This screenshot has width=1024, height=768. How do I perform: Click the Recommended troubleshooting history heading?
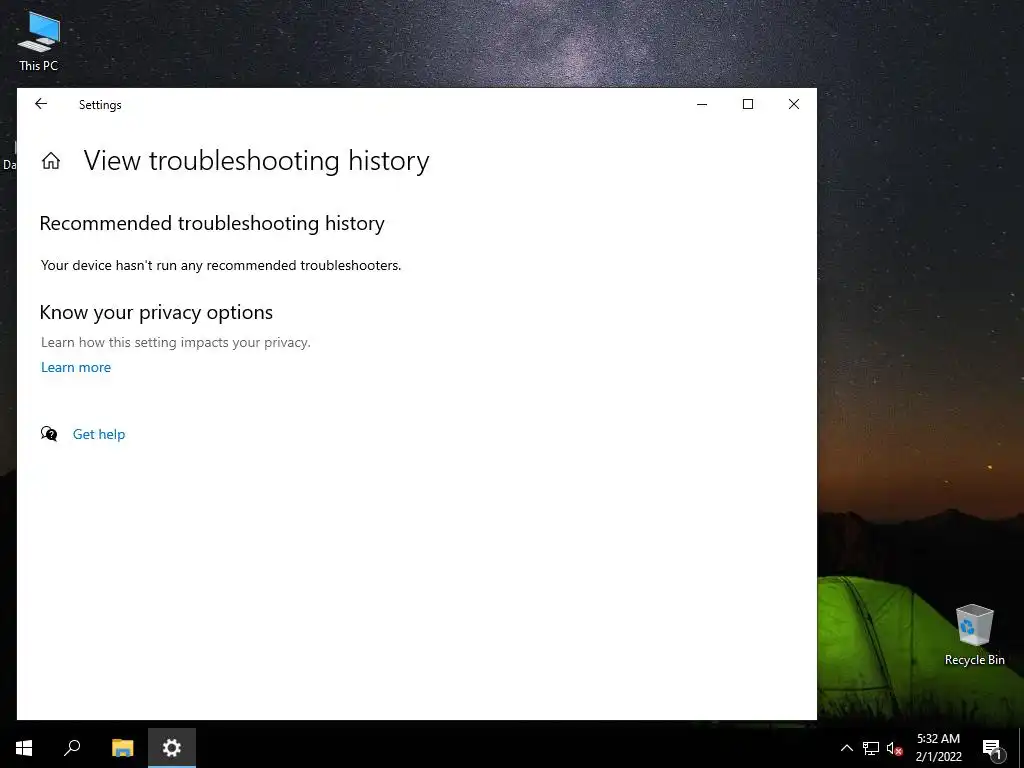pos(212,223)
